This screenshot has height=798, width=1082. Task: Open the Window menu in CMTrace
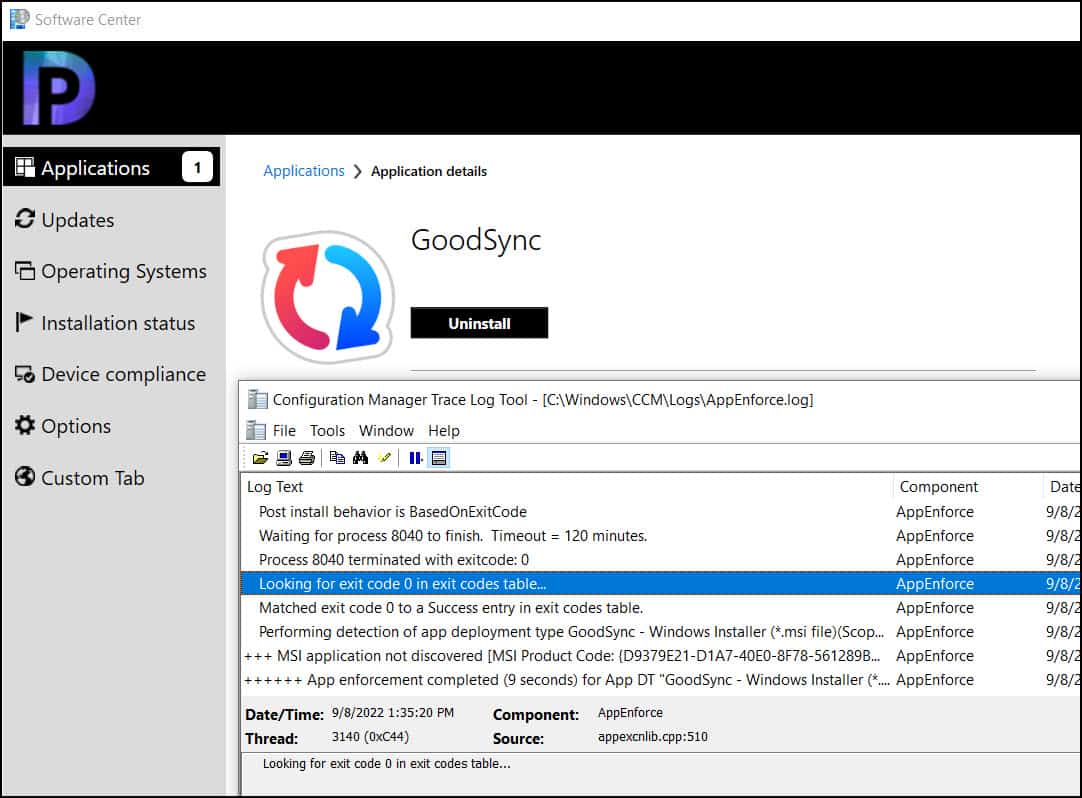pos(386,431)
